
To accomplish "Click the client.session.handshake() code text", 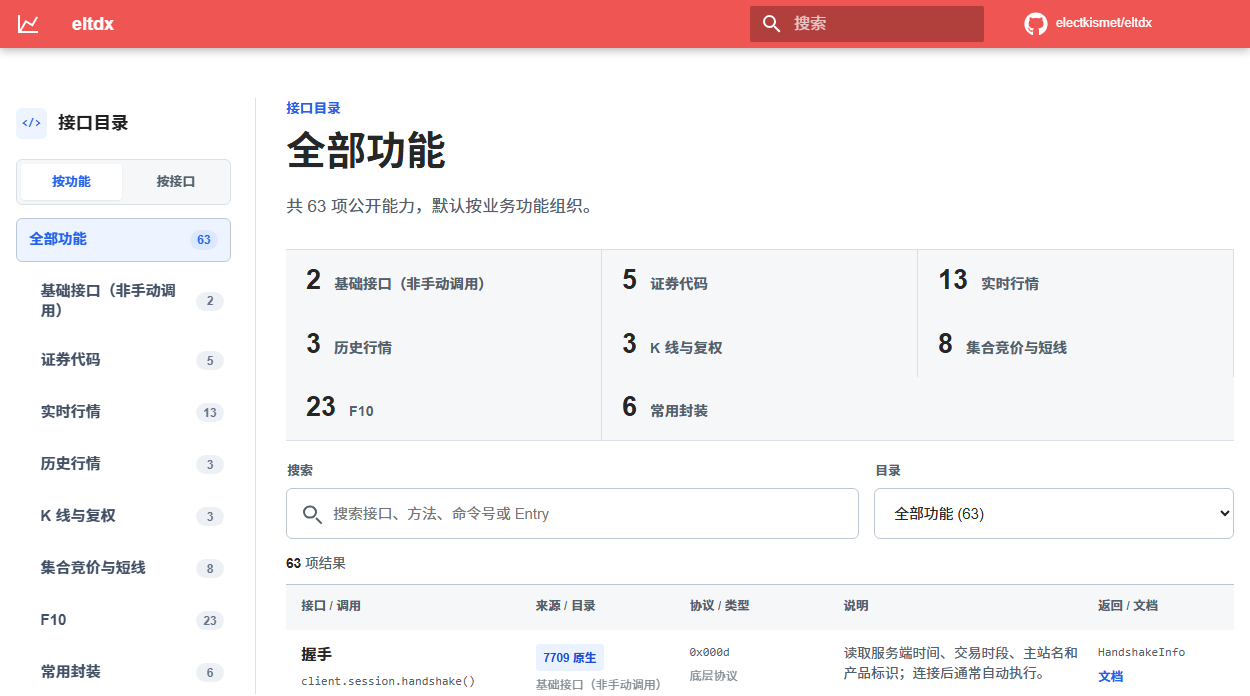I will [388, 681].
